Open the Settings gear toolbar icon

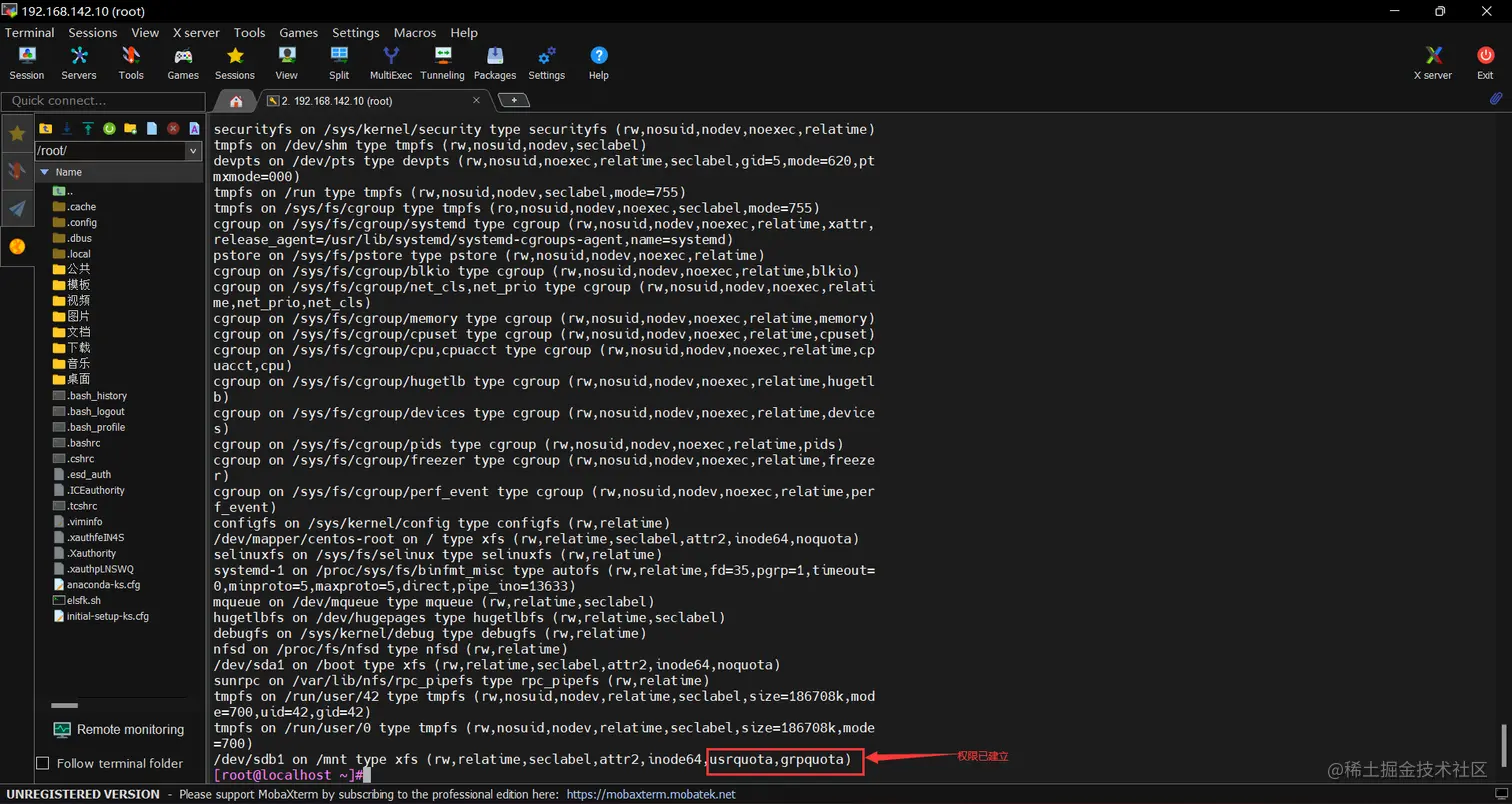click(547, 63)
